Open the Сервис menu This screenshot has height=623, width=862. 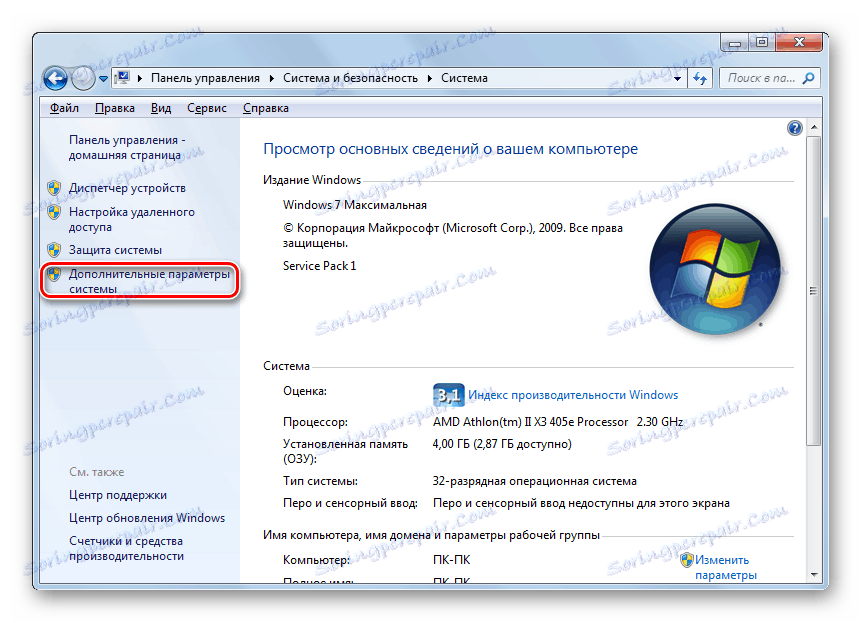pyautogui.click(x=207, y=108)
